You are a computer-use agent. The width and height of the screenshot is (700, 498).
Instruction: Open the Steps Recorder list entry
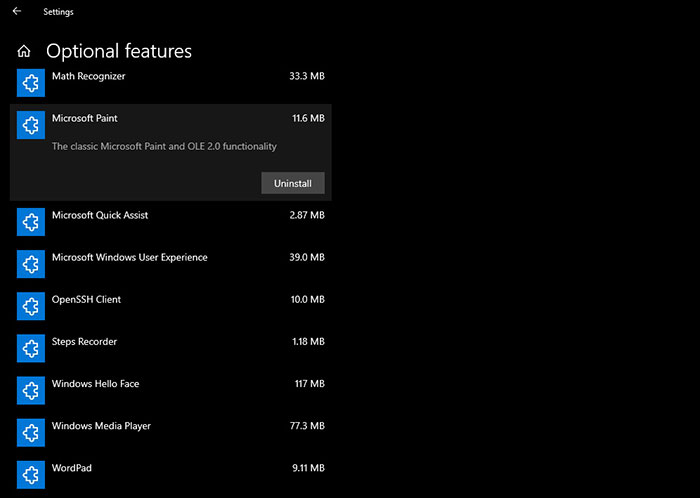tap(171, 348)
